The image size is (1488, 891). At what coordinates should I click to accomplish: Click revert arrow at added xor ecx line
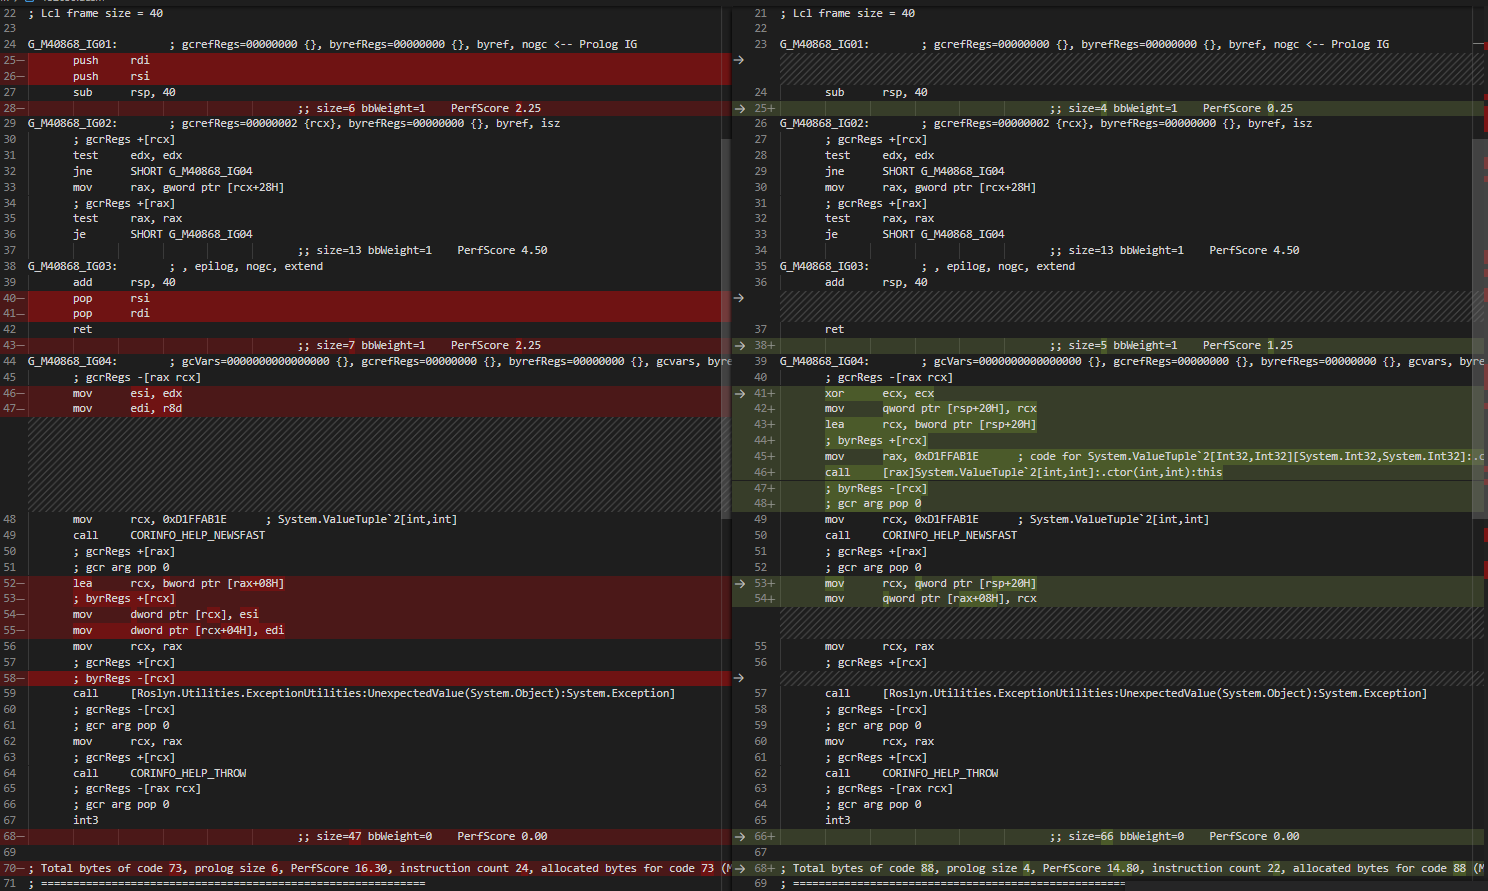[739, 393]
